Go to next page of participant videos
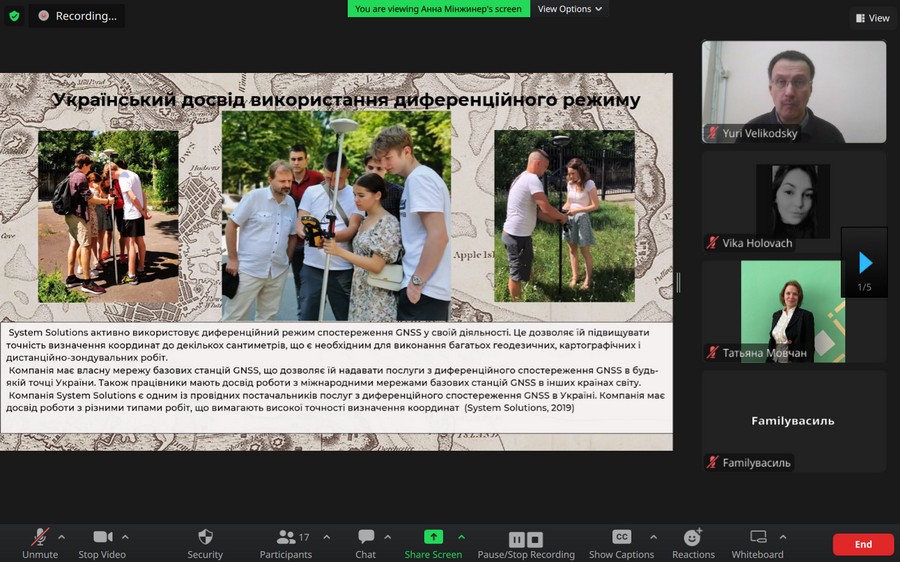Viewport: 900px width, 562px height. coord(865,263)
